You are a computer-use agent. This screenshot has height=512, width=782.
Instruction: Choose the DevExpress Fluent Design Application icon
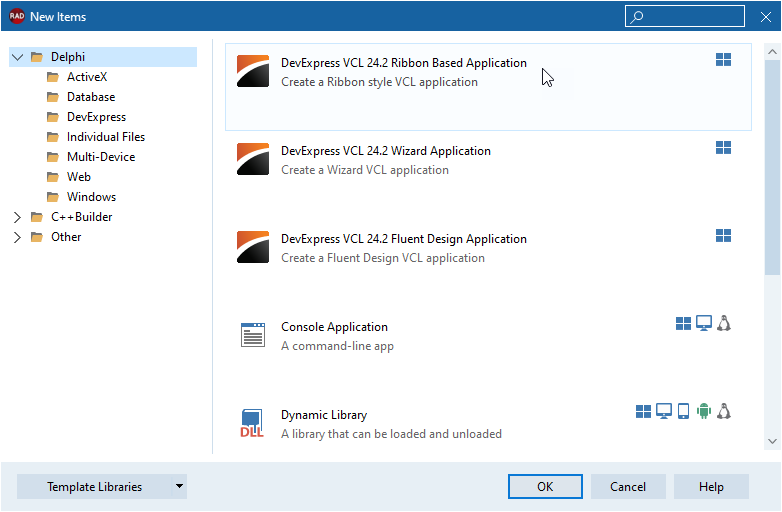tap(253, 248)
